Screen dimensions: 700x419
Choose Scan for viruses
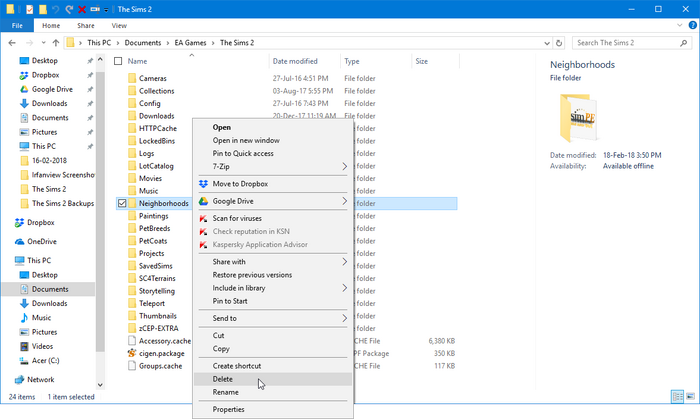(x=273, y=219)
